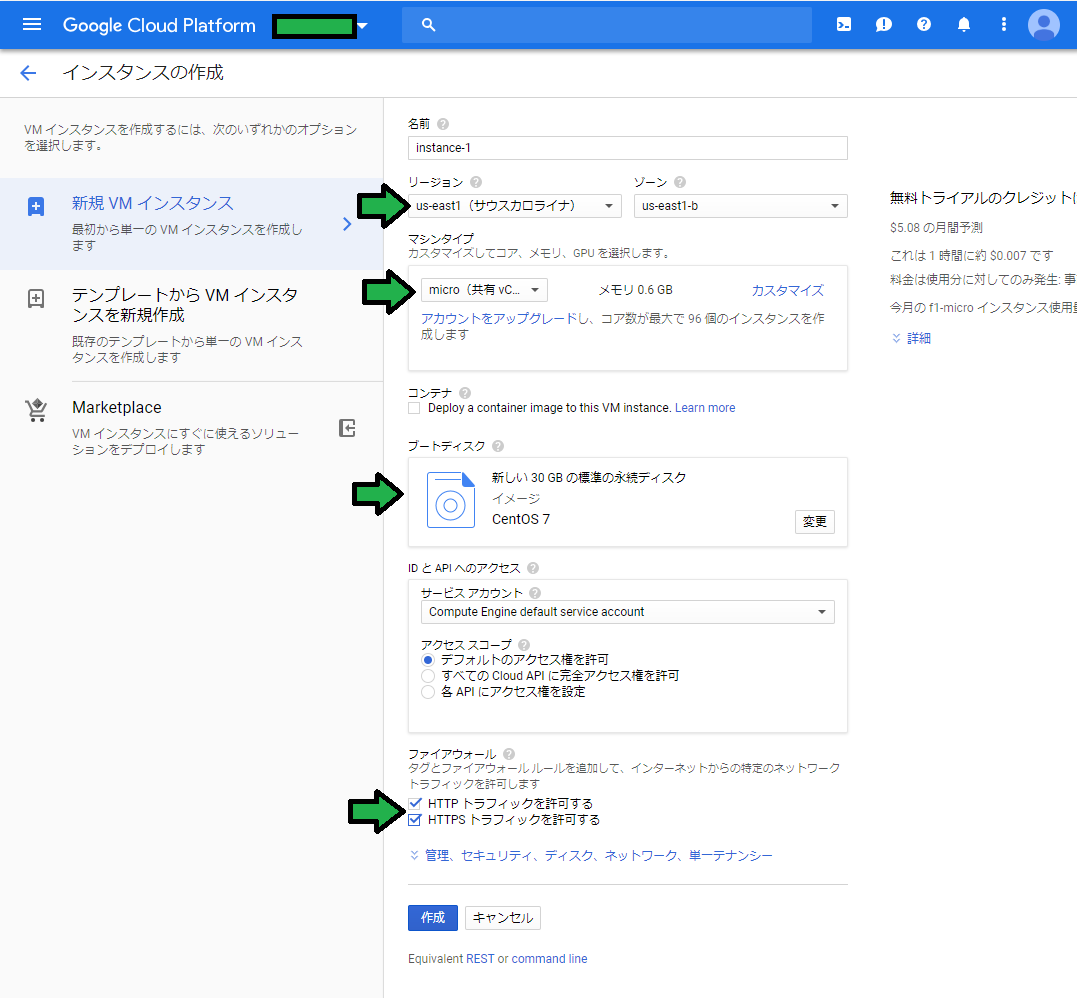Click help icon next to サービス アカウント
Image resolution: width=1077 pixels, height=998 pixels.
(x=535, y=593)
